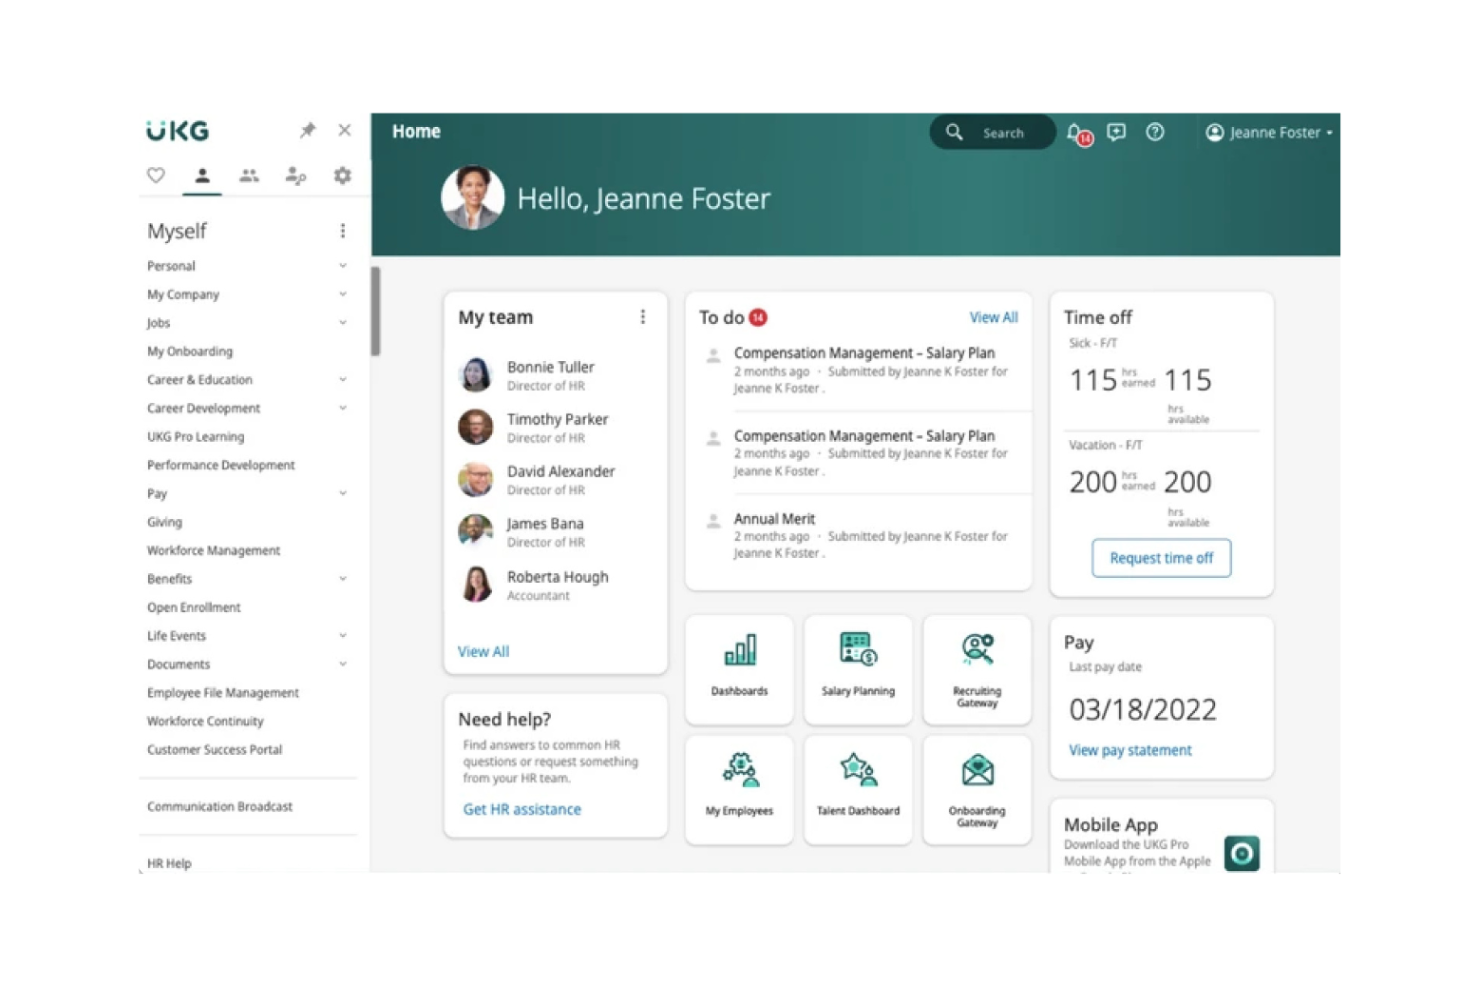
Task: Open the Talent Dashboard
Action: pos(857,788)
